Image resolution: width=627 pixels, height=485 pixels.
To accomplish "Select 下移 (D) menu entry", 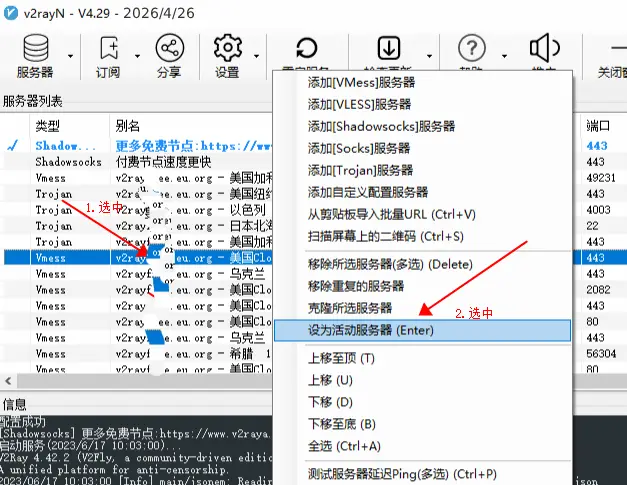I will point(423,402).
